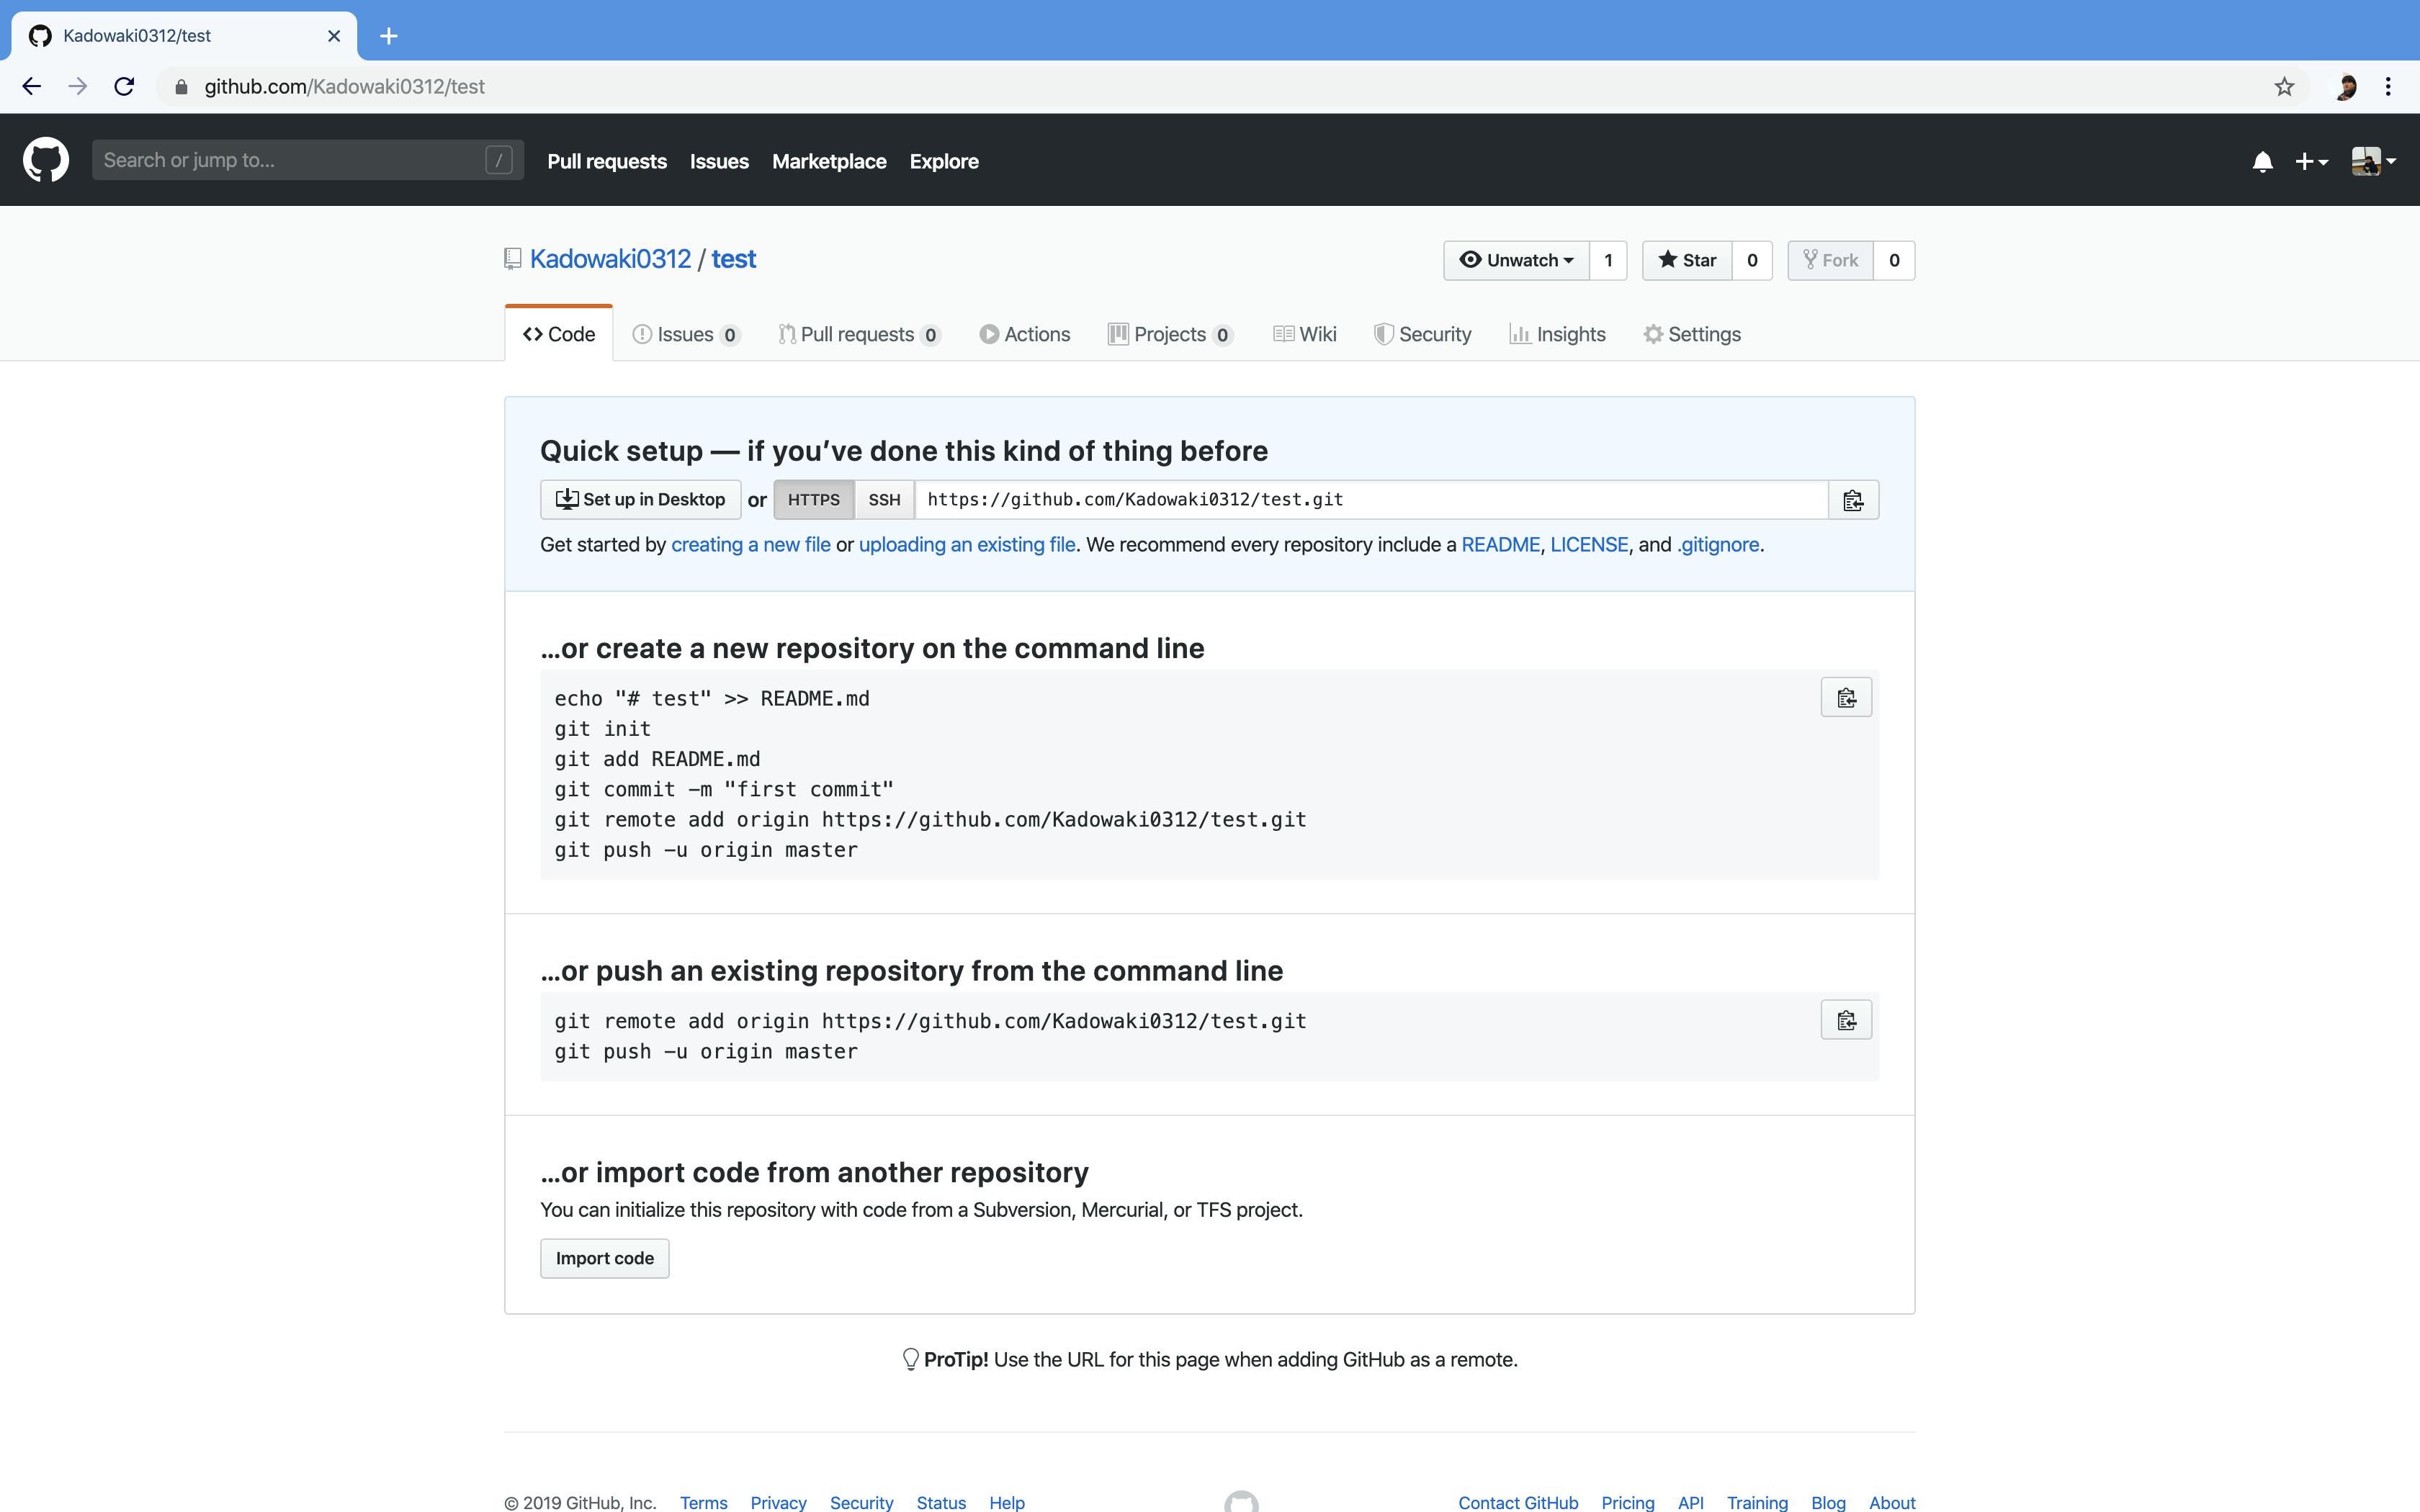
Task: Click the Set up in Desktop button
Action: point(640,500)
